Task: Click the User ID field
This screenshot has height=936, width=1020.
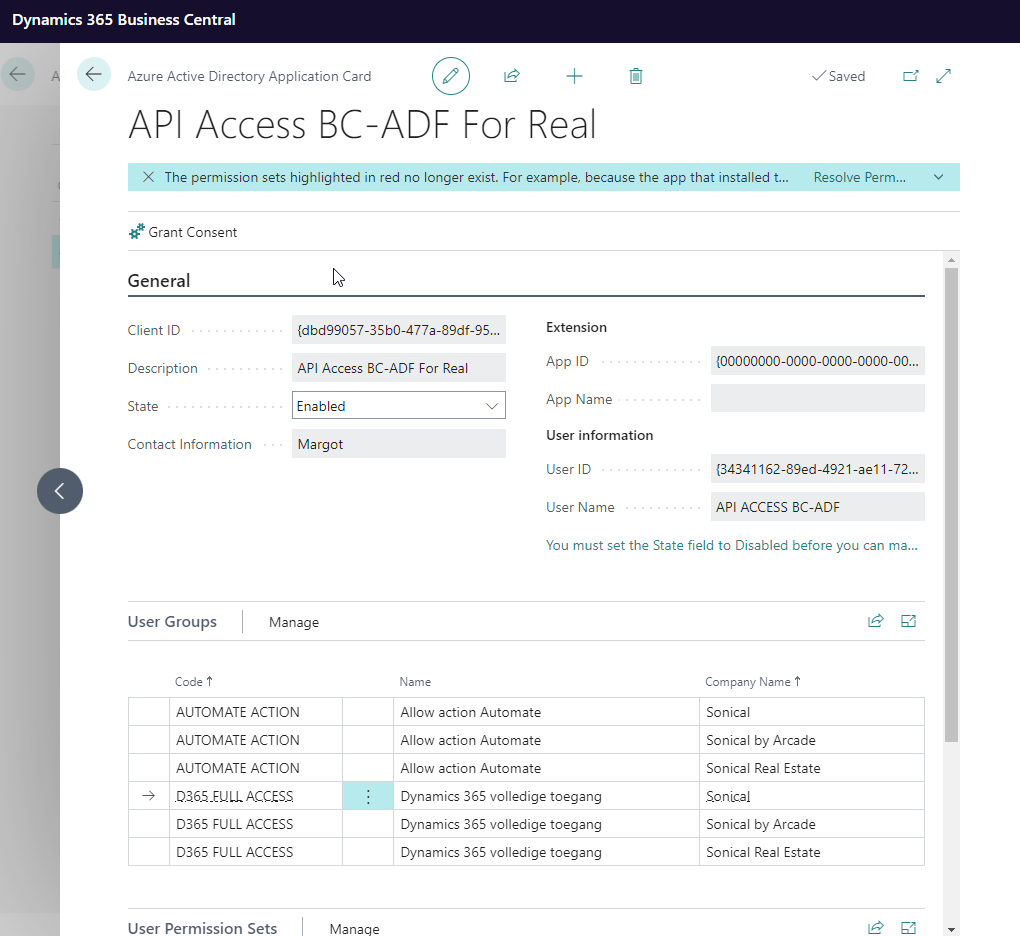Action: coord(817,469)
